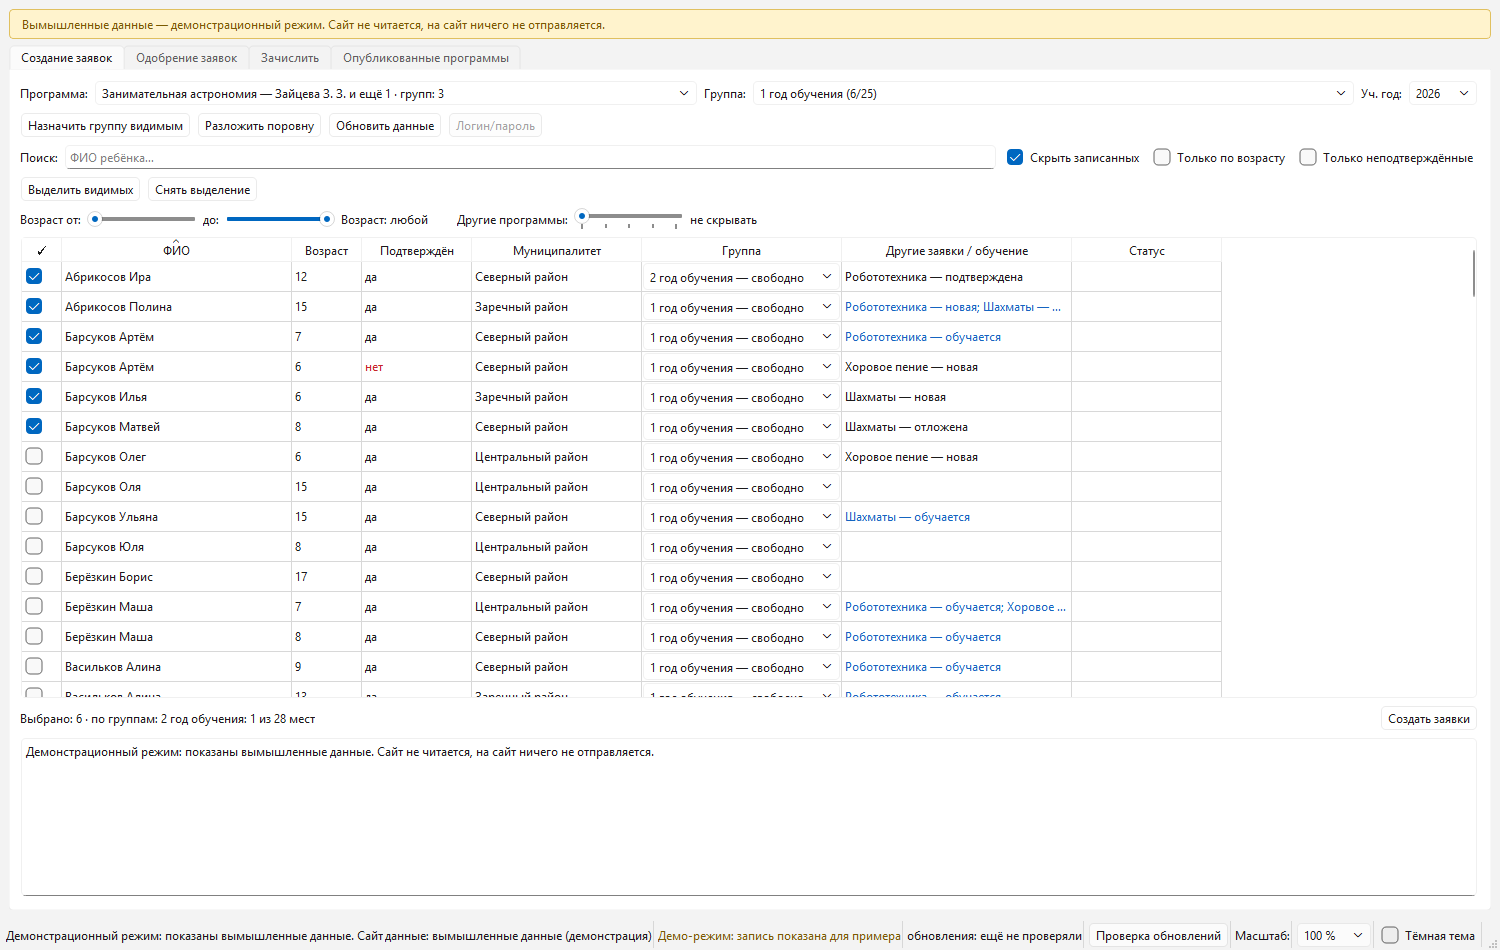
Task: Click the Создать заявки button
Action: tap(1429, 719)
